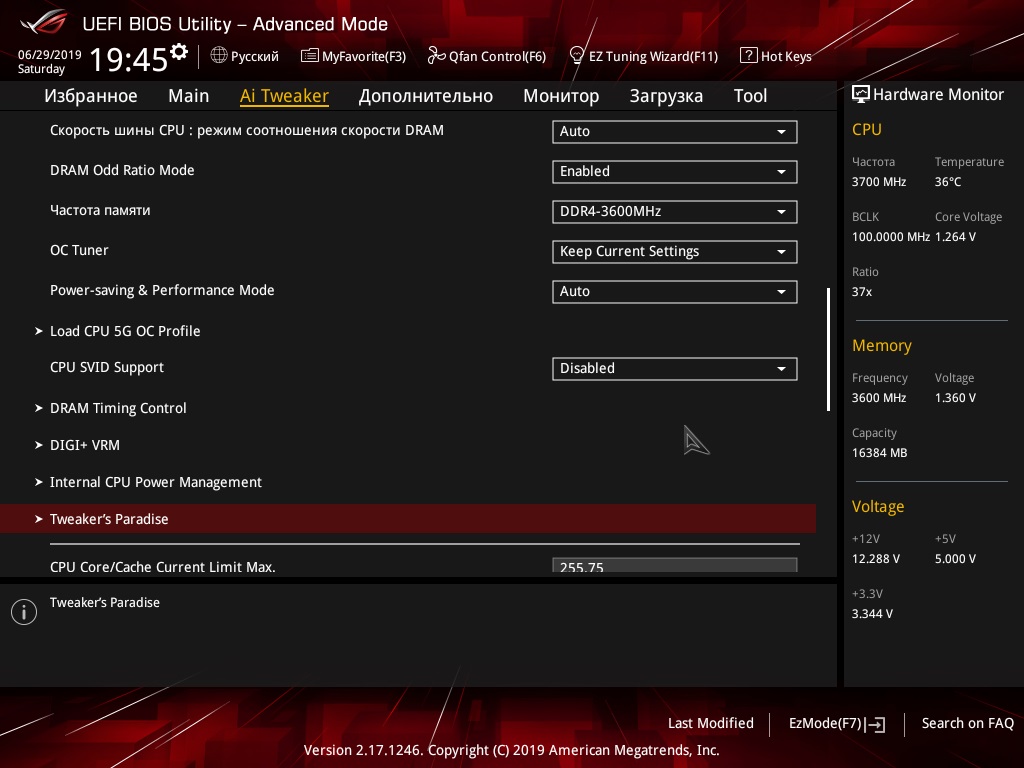The width and height of the screenshot is (1024, 768).
Task: Click the Ratio 37x value
Action: coord(862,292)
